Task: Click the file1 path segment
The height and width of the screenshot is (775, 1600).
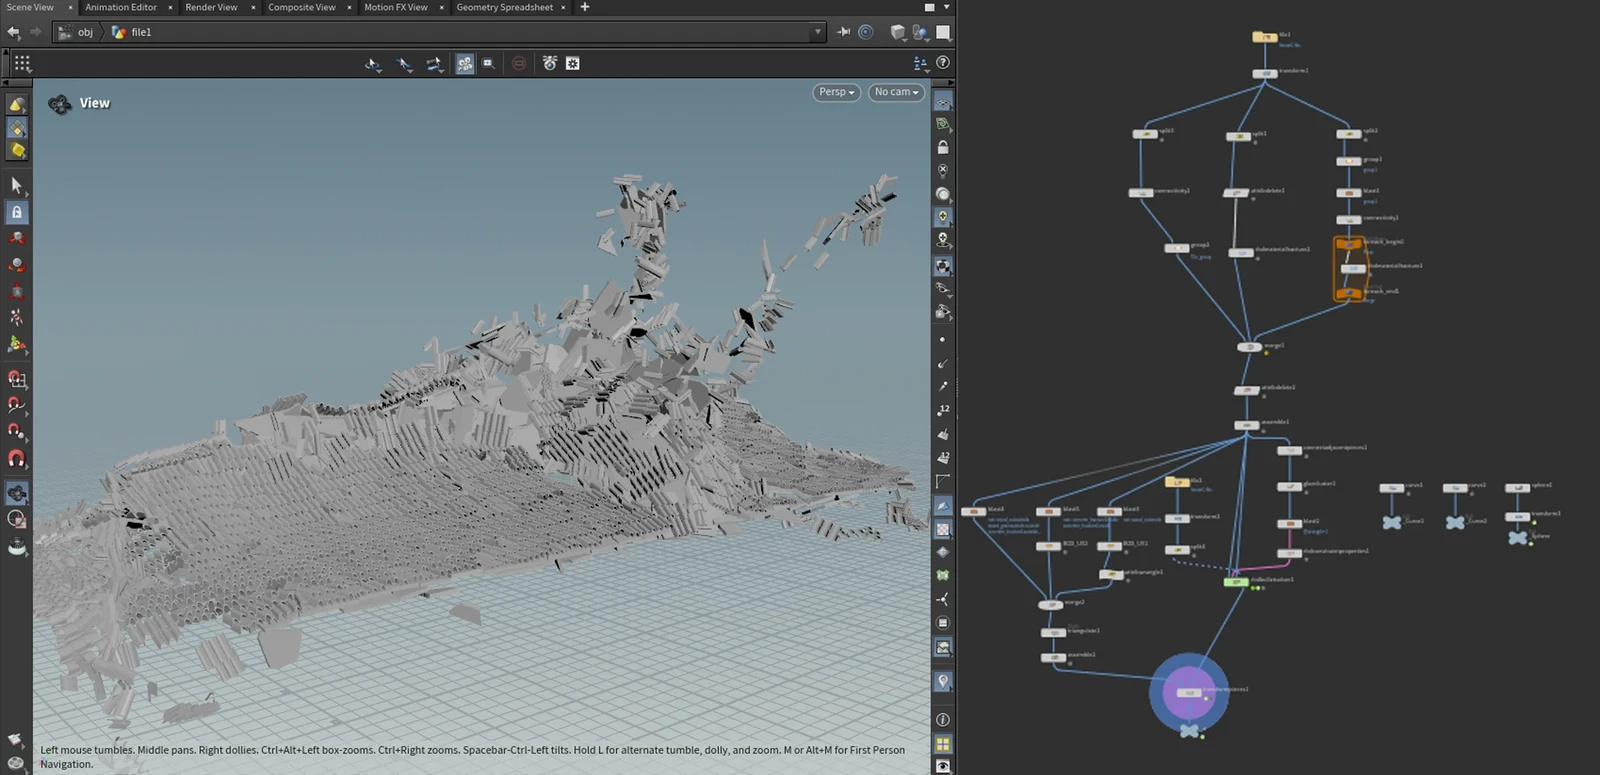Action: coord(132,32)
